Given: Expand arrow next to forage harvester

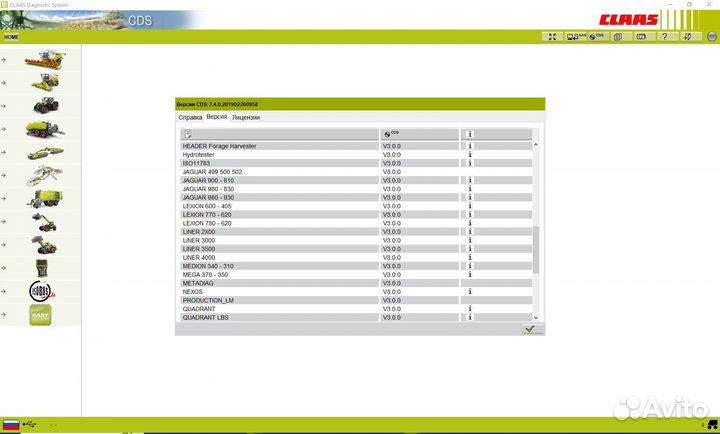Looking at the screenshot, I should 4,83.
